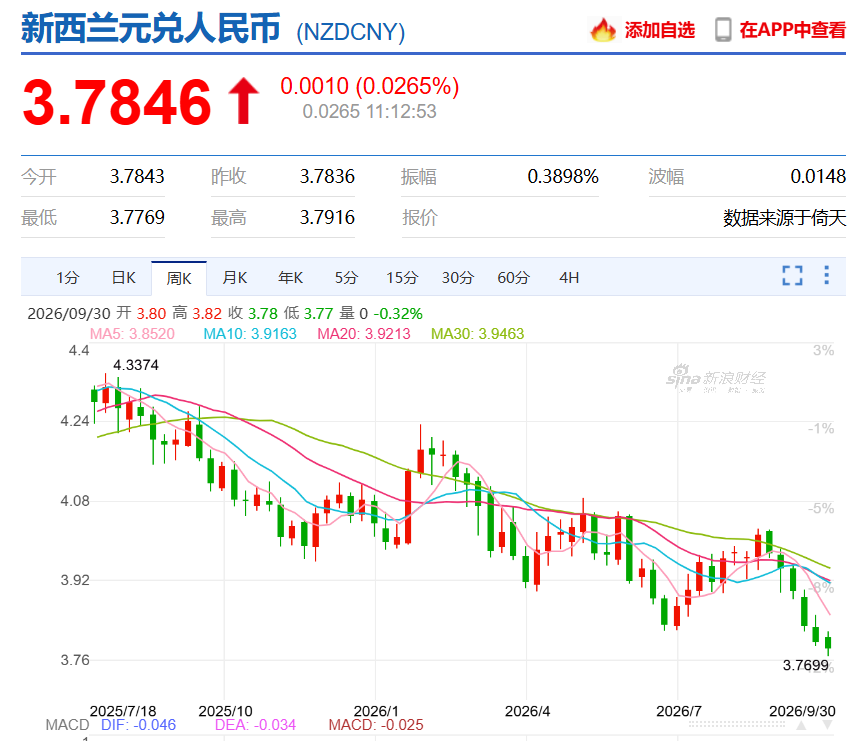This screenshot has height=741, width=854.
Task: Click the 2026/09/30 candle date readout
Action: point(69,314)
